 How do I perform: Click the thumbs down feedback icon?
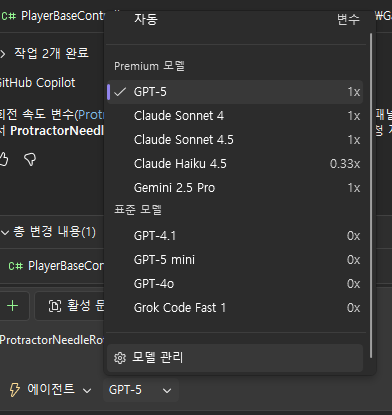coord(30,159)
